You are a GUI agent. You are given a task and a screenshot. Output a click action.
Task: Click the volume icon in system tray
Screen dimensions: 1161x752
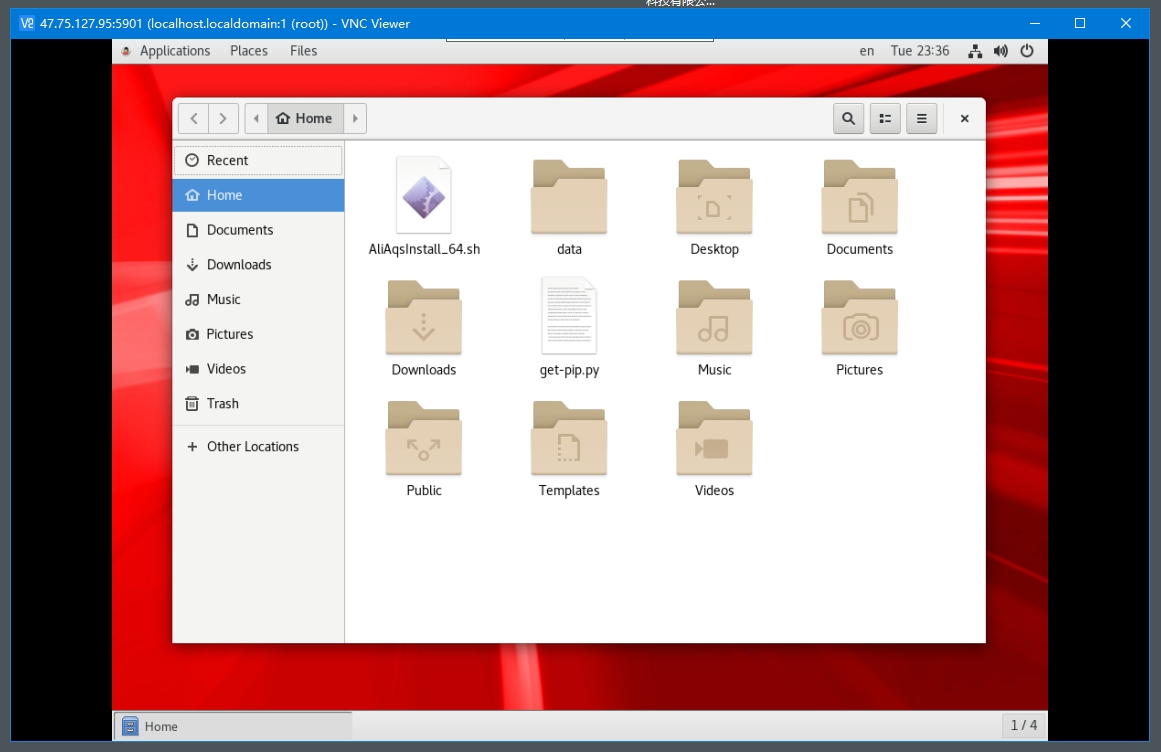pos(1001,51)
